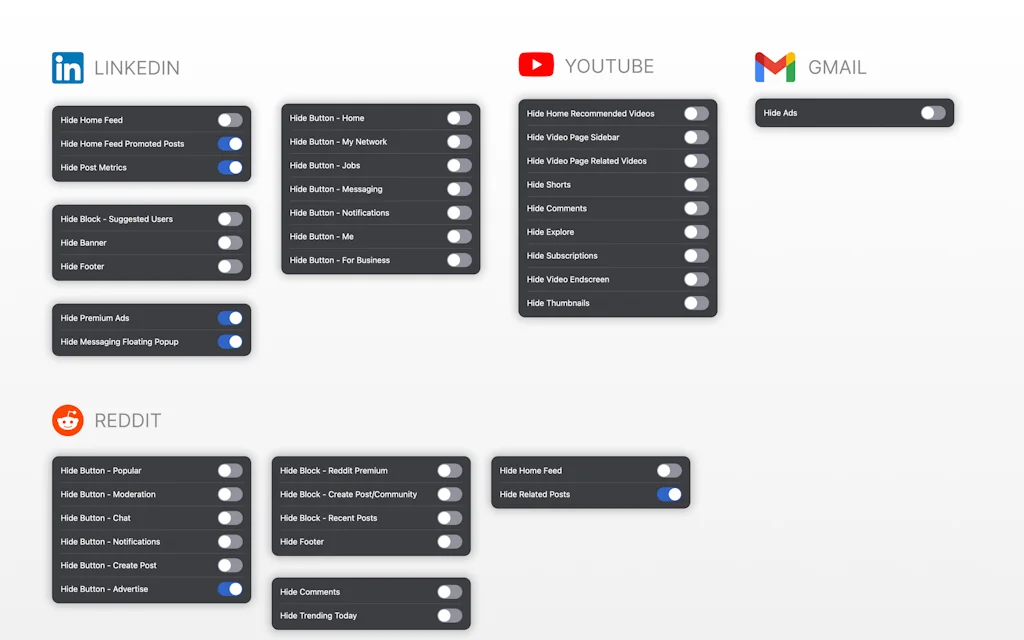Click the LinkedIn logo icon
The image size is (1024, 640).
(68, 68)
